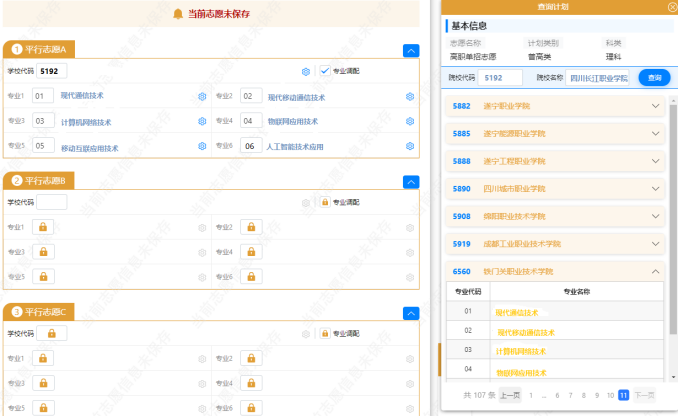
Task: Click gear icon in 平行志愿A school code row
Action: tap(306, 71)
